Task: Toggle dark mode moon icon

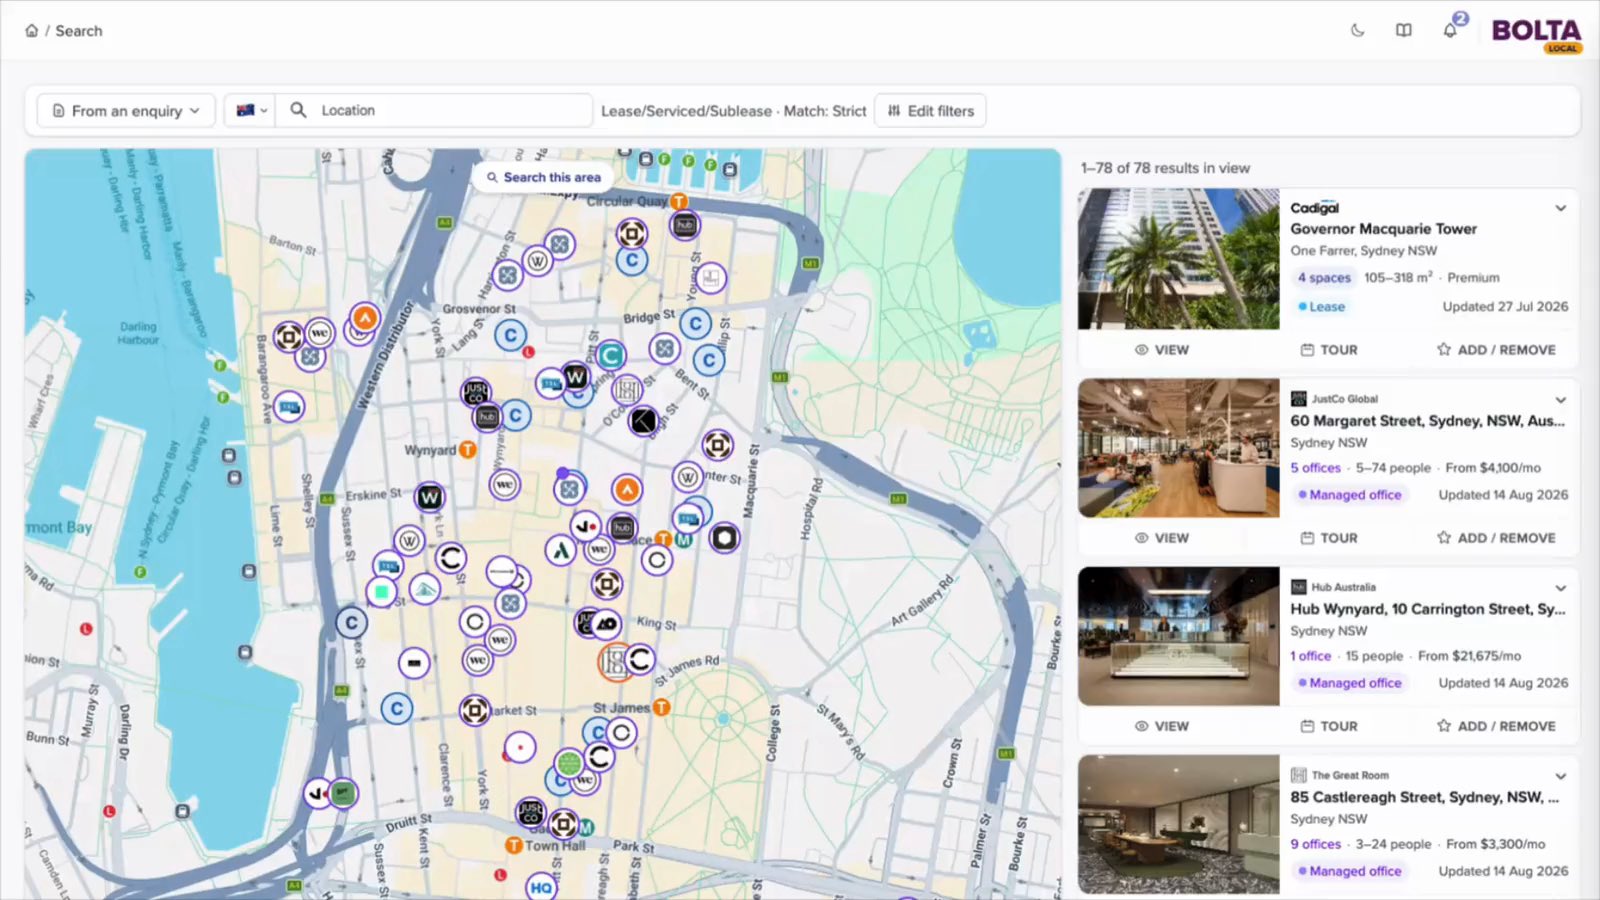Action: [1357, 30]
